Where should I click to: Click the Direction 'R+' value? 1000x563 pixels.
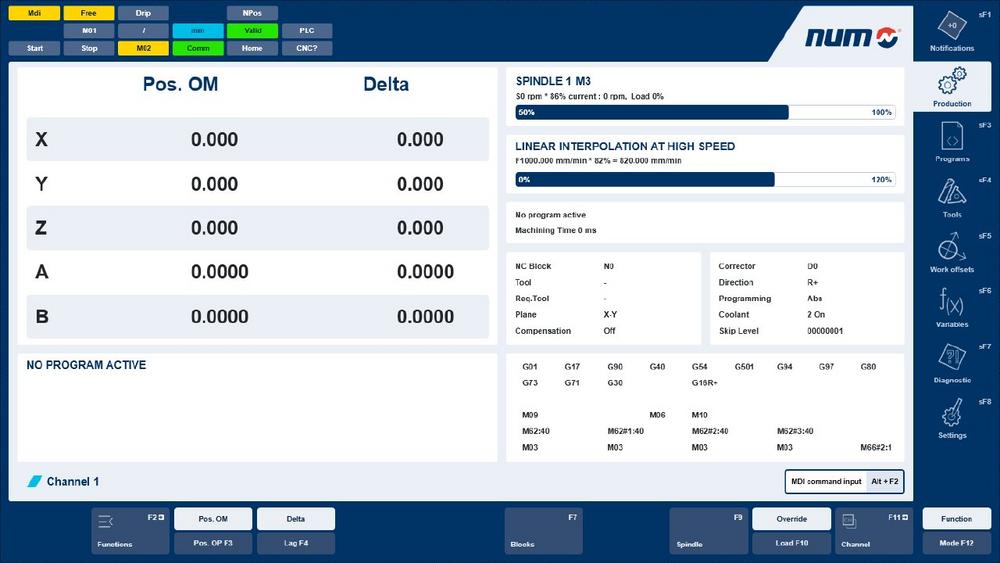pyautogui.click(x=812, y=282)
